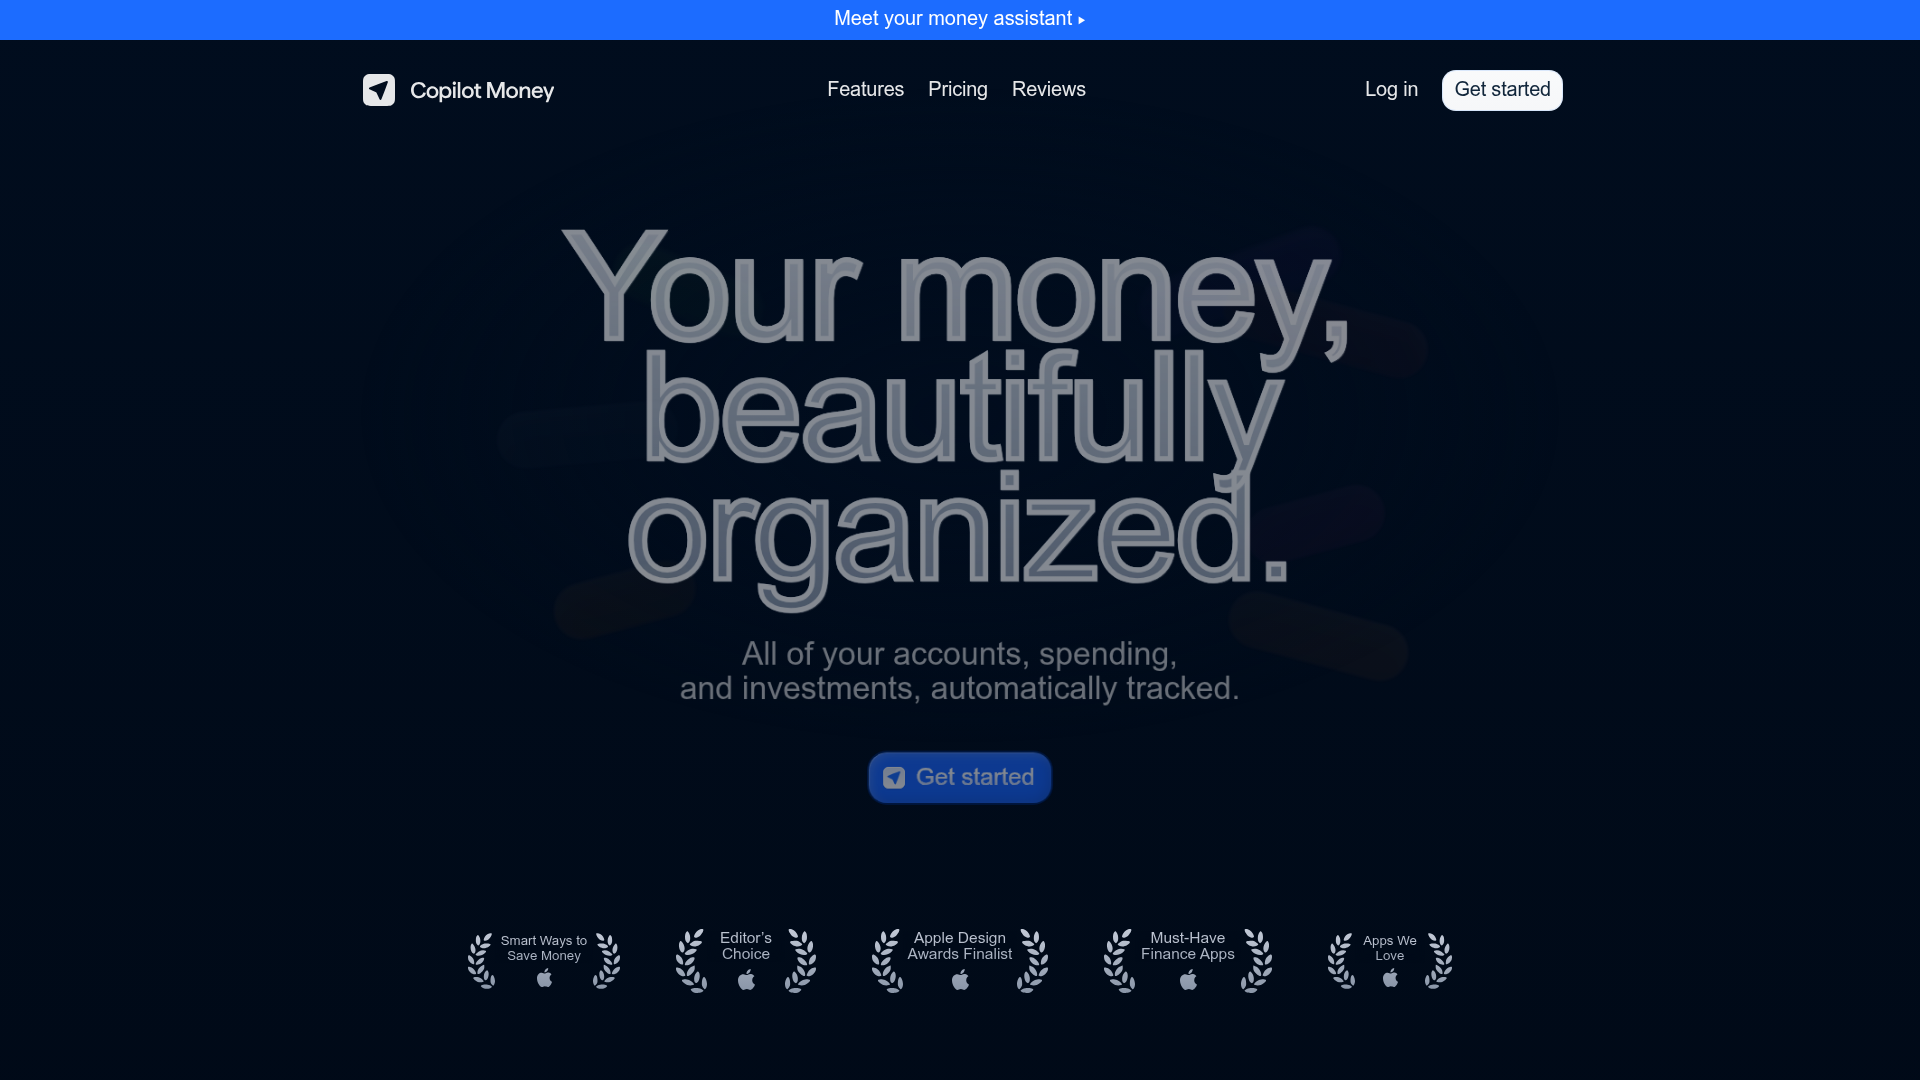Click the paper-plane icon inside hero Get started

(x=894, y=778)
